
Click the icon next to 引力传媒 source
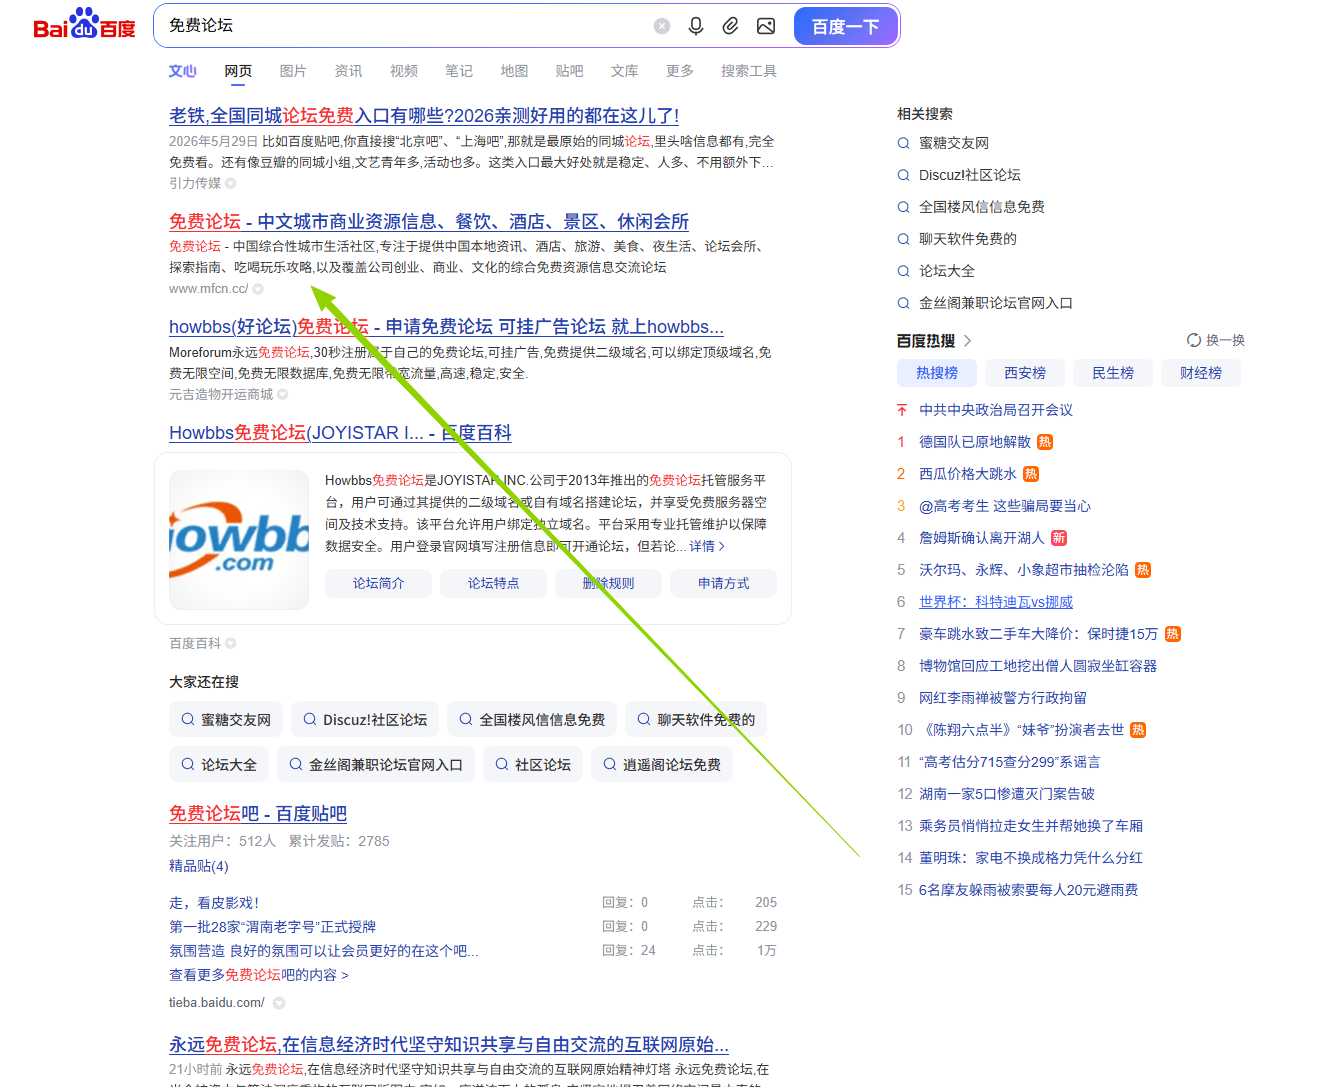(x=231, y=183)
